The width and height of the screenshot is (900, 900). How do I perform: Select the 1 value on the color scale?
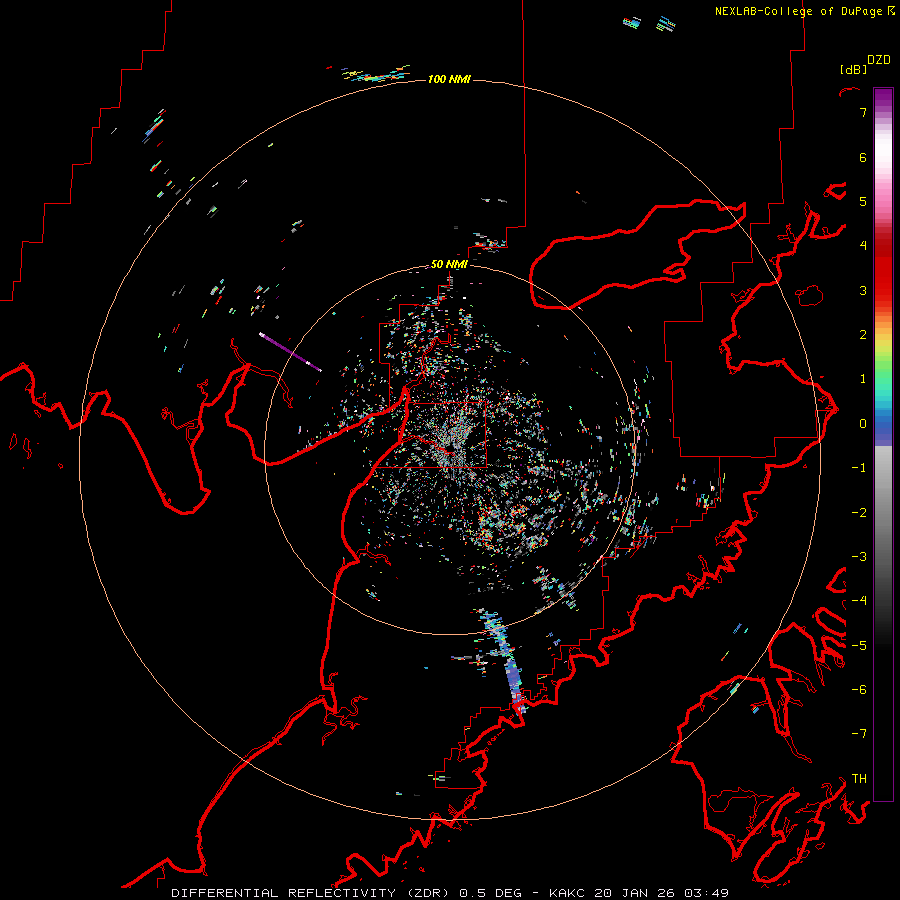(863, 379)
